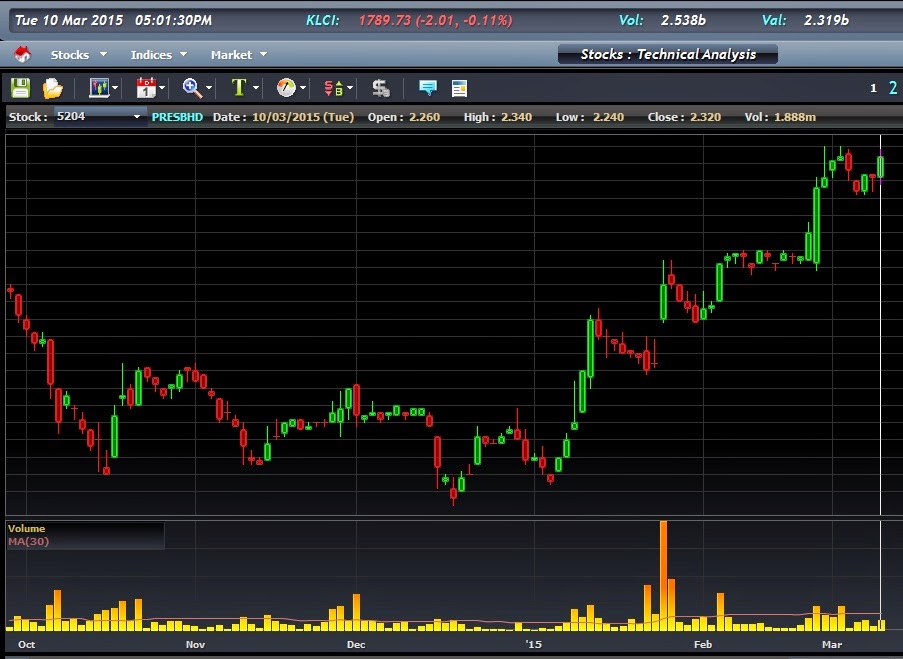Open the Indices menu
This screenshot has width=903, height=659.
(159, 55)
